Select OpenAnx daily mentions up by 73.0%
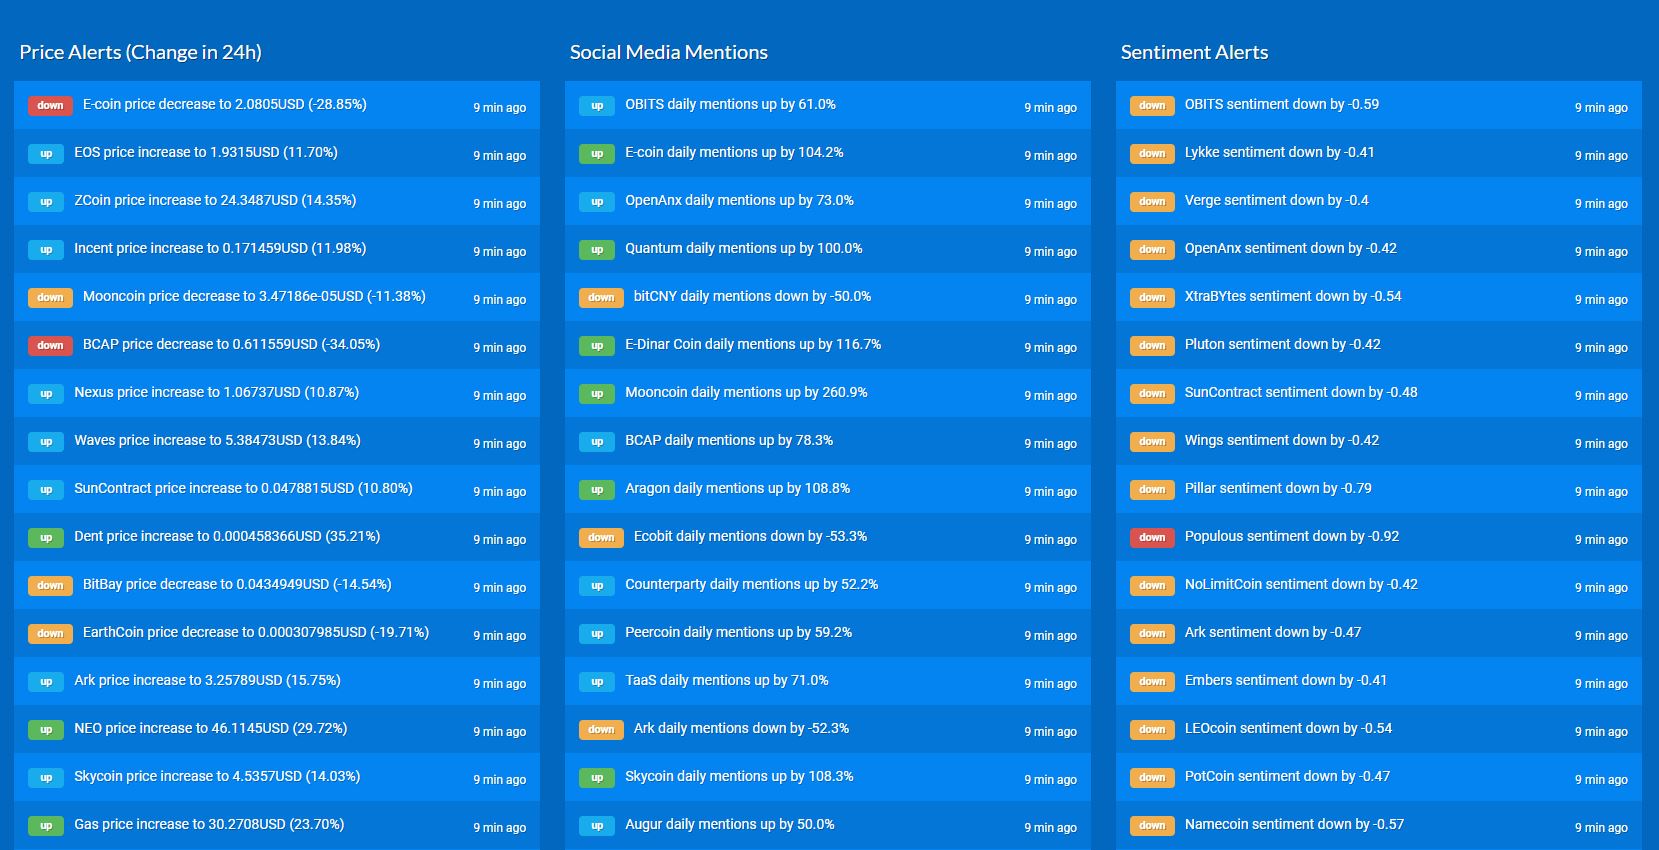Viewport: 1659px width, 850px height. [828, 201]
